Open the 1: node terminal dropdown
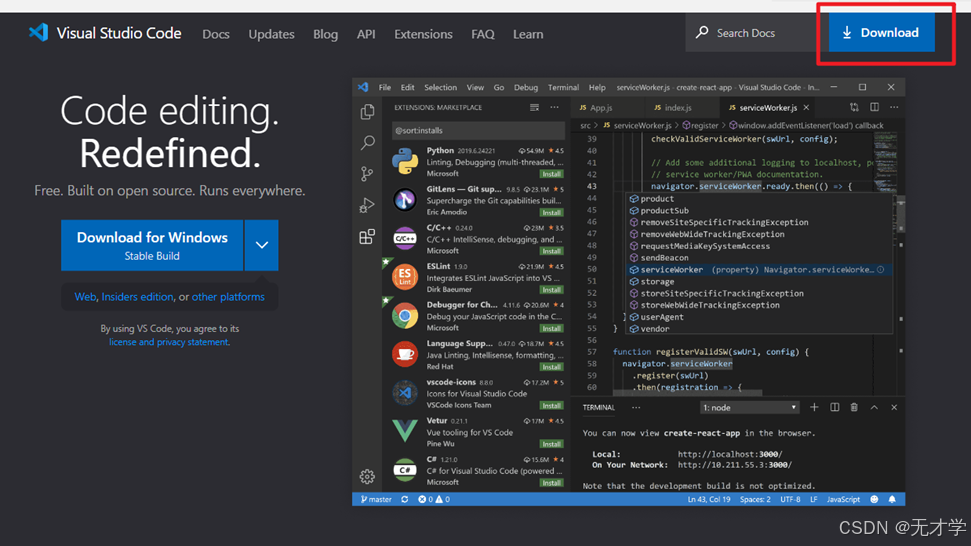Viewport: 971px width, 546px height. tap(749, 408)
